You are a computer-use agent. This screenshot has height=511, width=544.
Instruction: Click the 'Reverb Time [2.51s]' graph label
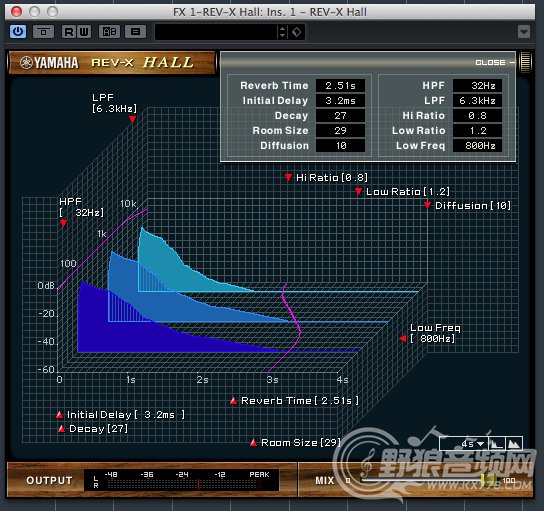(x=300, y=401)
